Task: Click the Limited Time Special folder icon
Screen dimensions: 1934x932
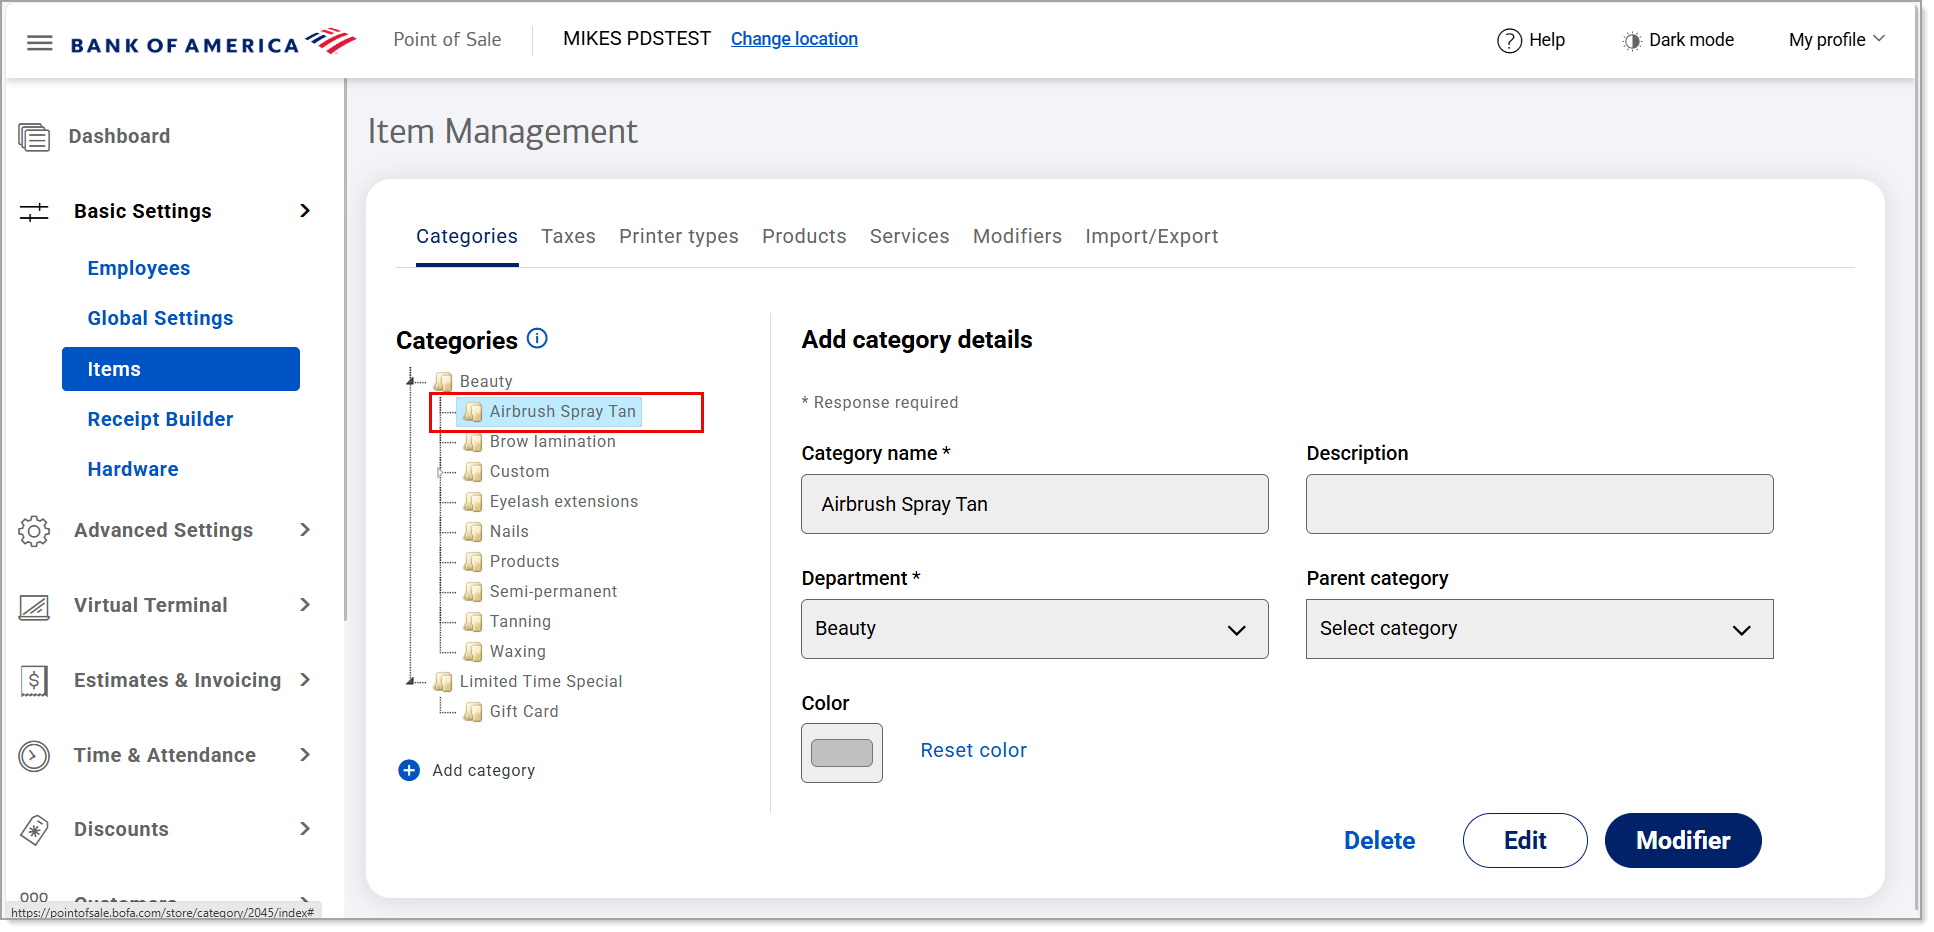Action: [x=443, y=682]
